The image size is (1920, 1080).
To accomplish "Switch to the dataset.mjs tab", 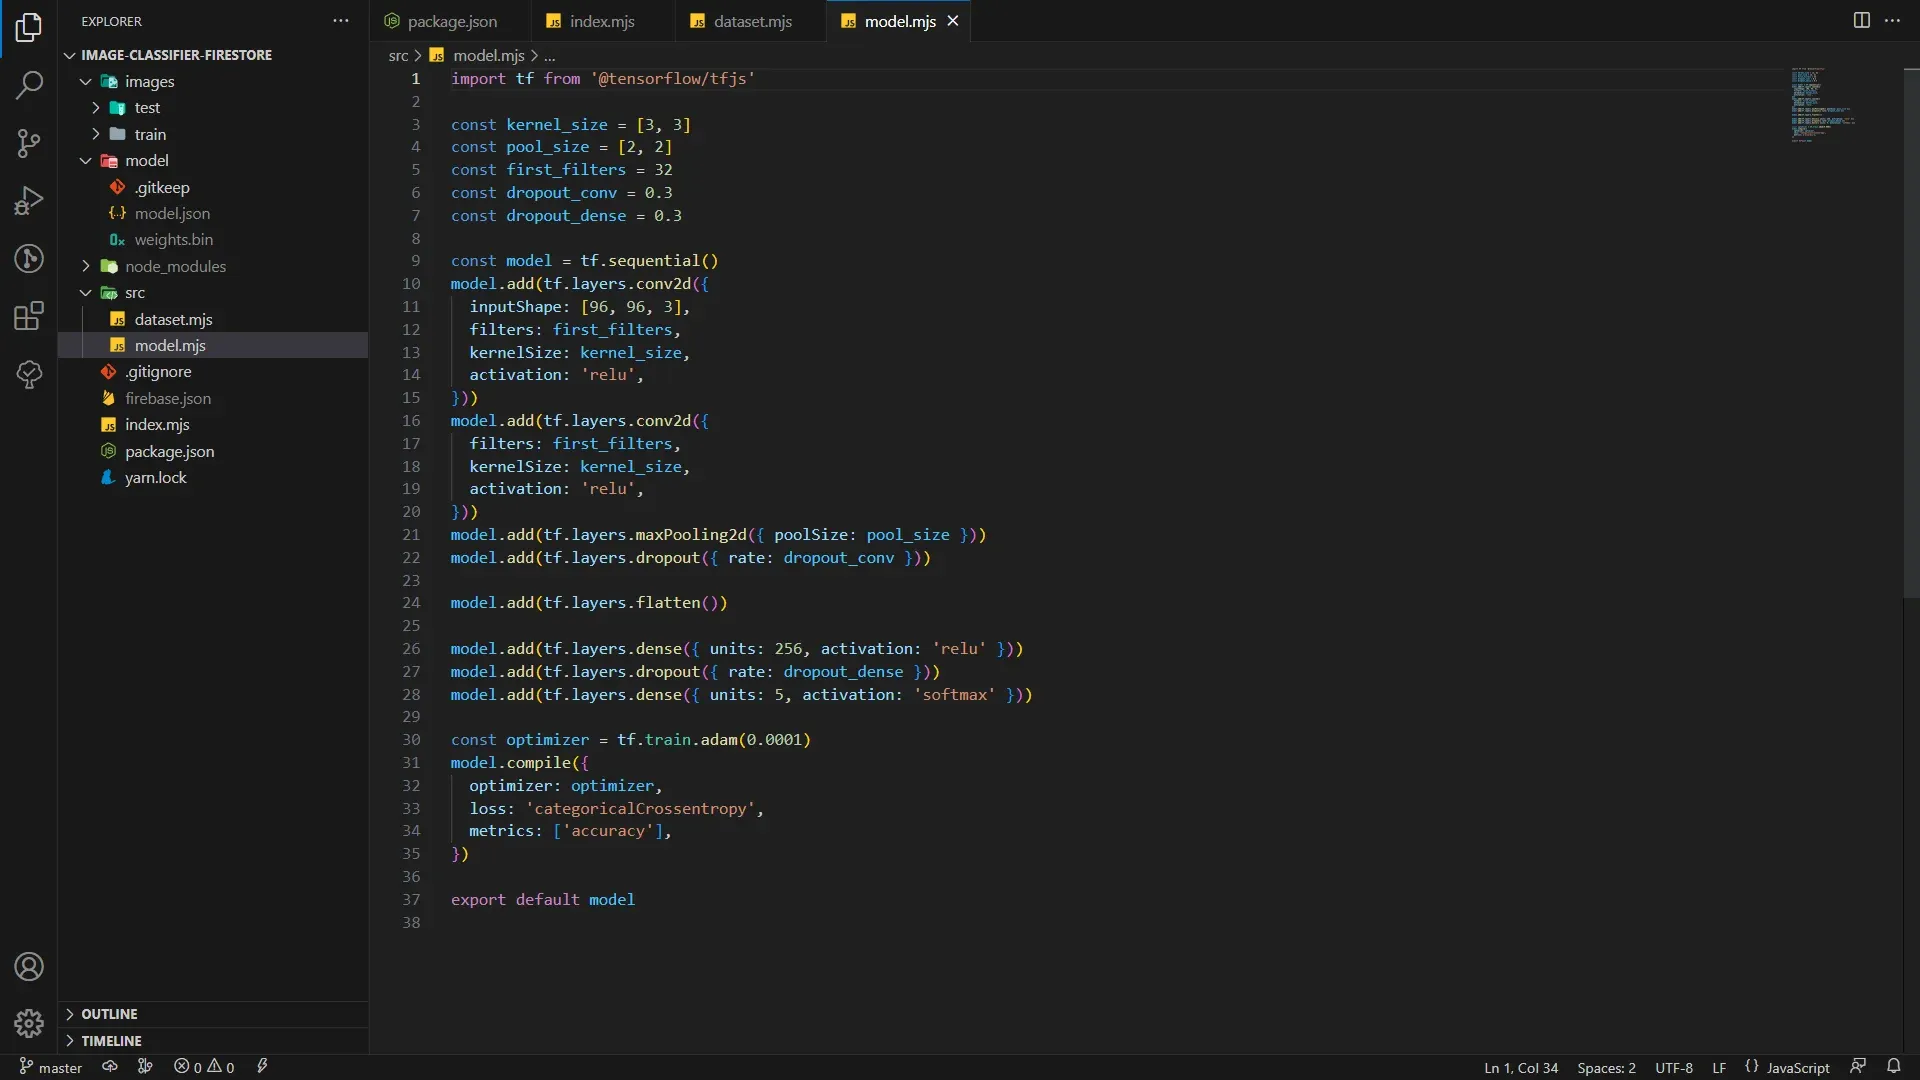I will (x=752, y=21).
